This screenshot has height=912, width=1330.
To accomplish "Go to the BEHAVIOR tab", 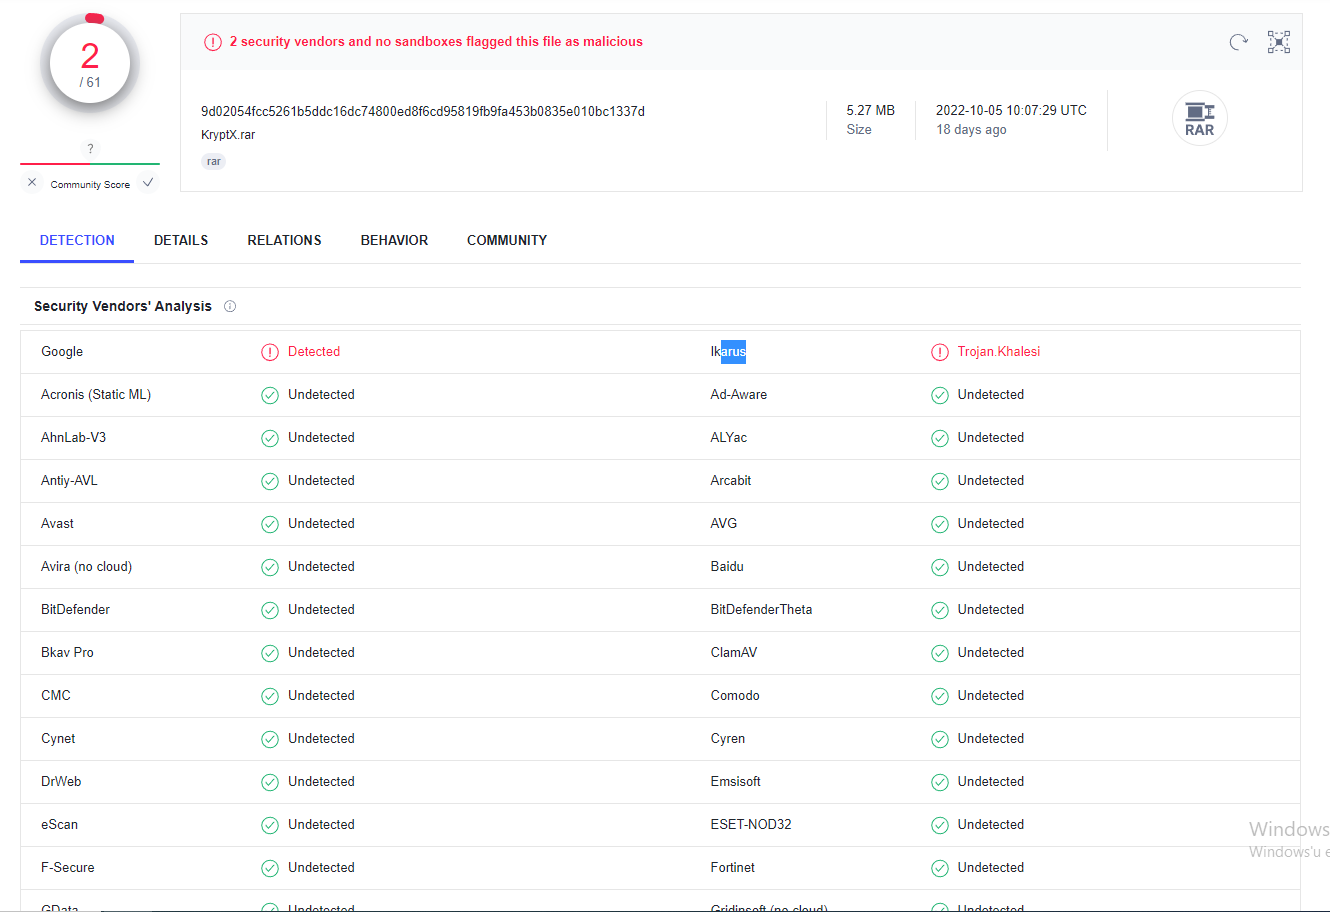I will pos(394,240).
